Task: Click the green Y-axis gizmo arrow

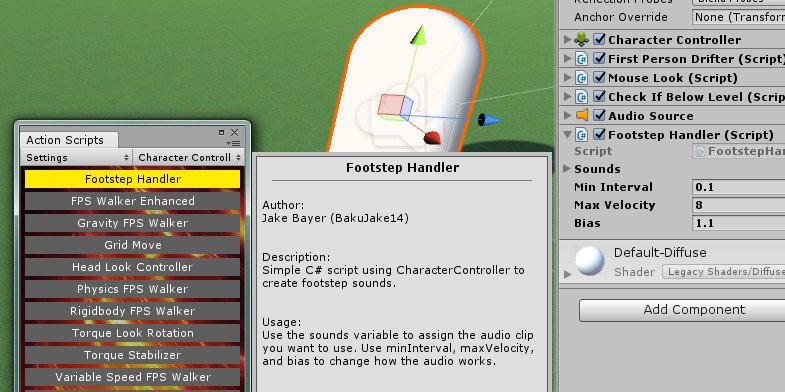Action: point(419,36)
